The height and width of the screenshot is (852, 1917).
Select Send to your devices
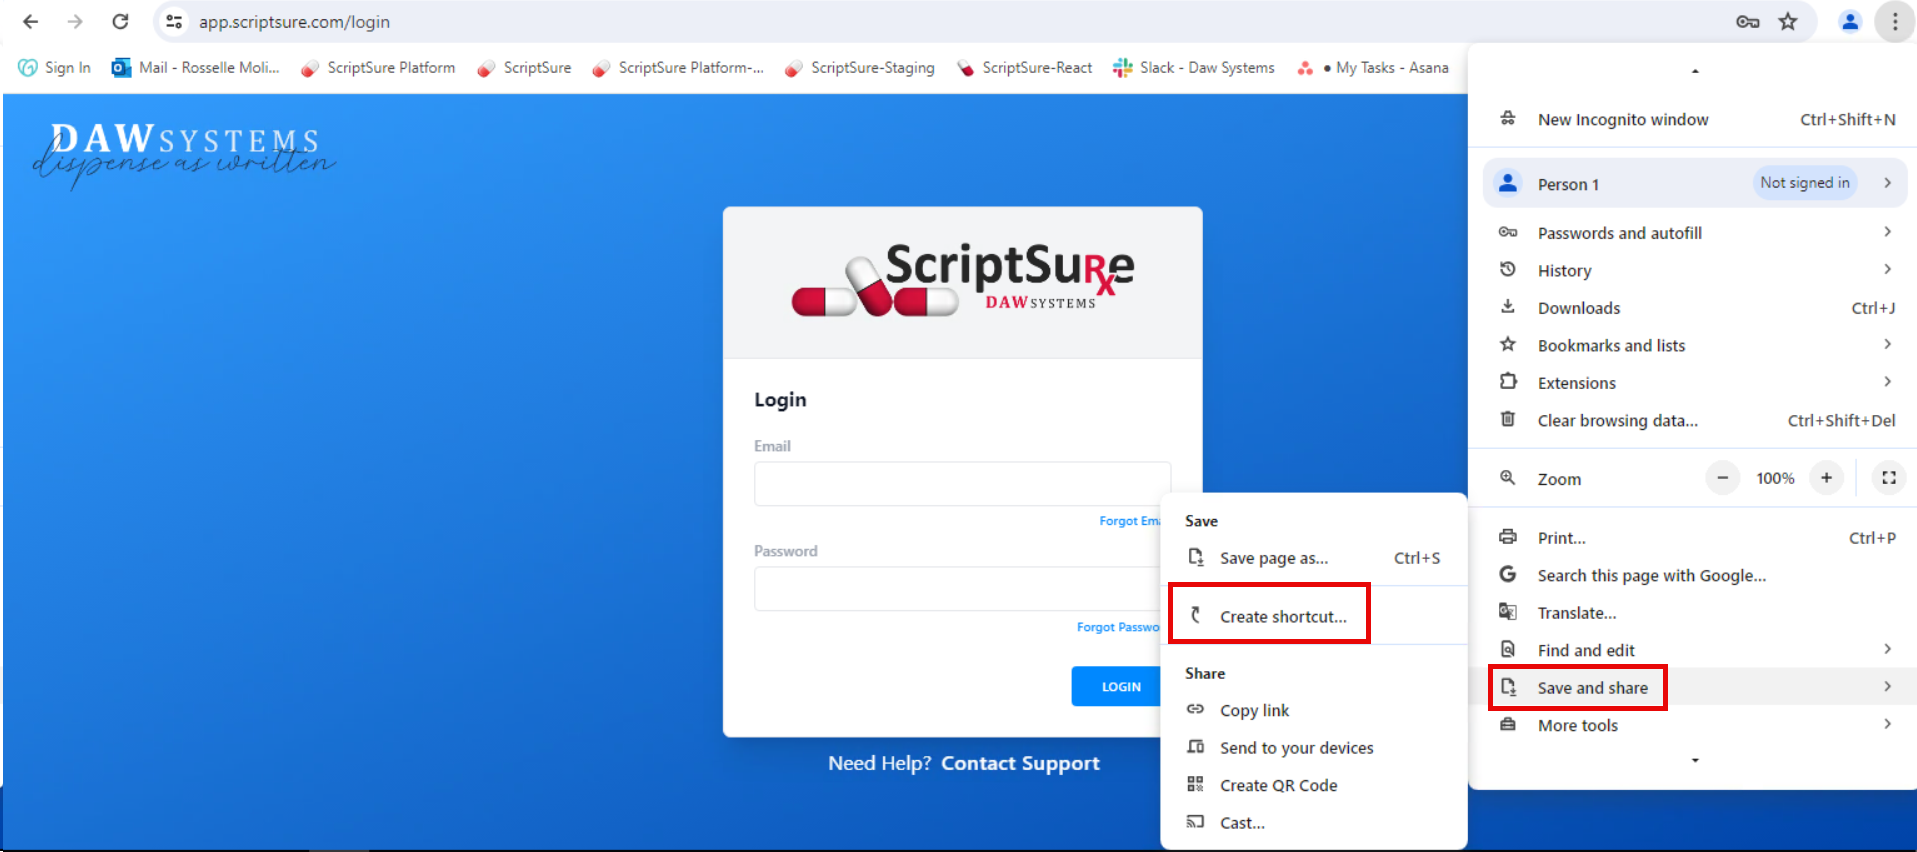1313,747
